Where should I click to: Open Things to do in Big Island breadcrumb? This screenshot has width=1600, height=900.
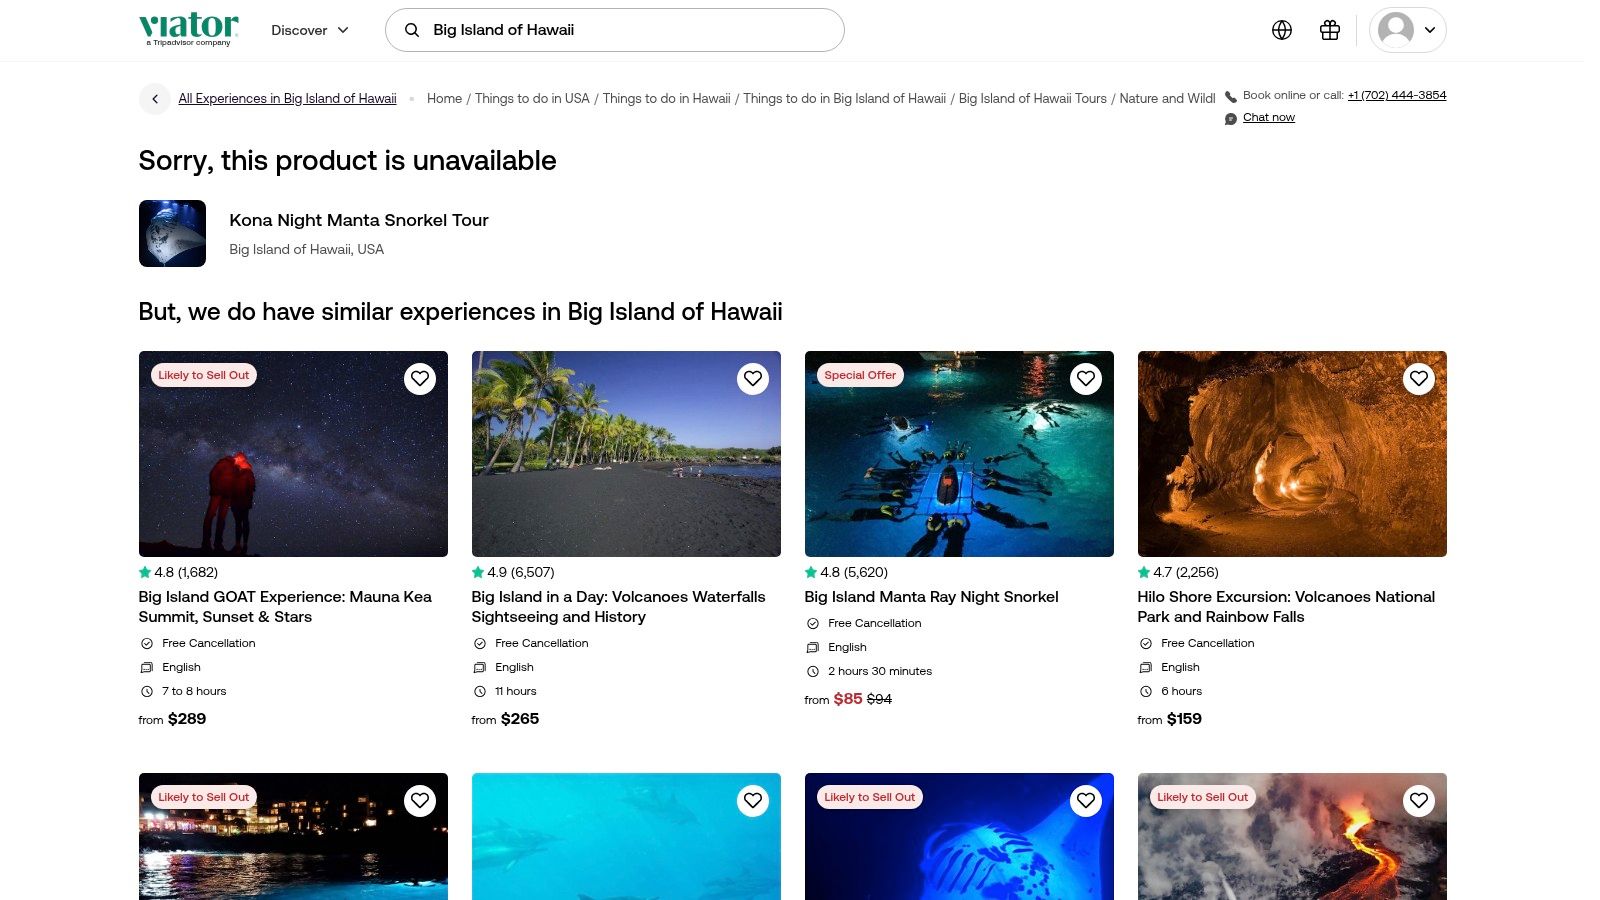click(844, 99)
